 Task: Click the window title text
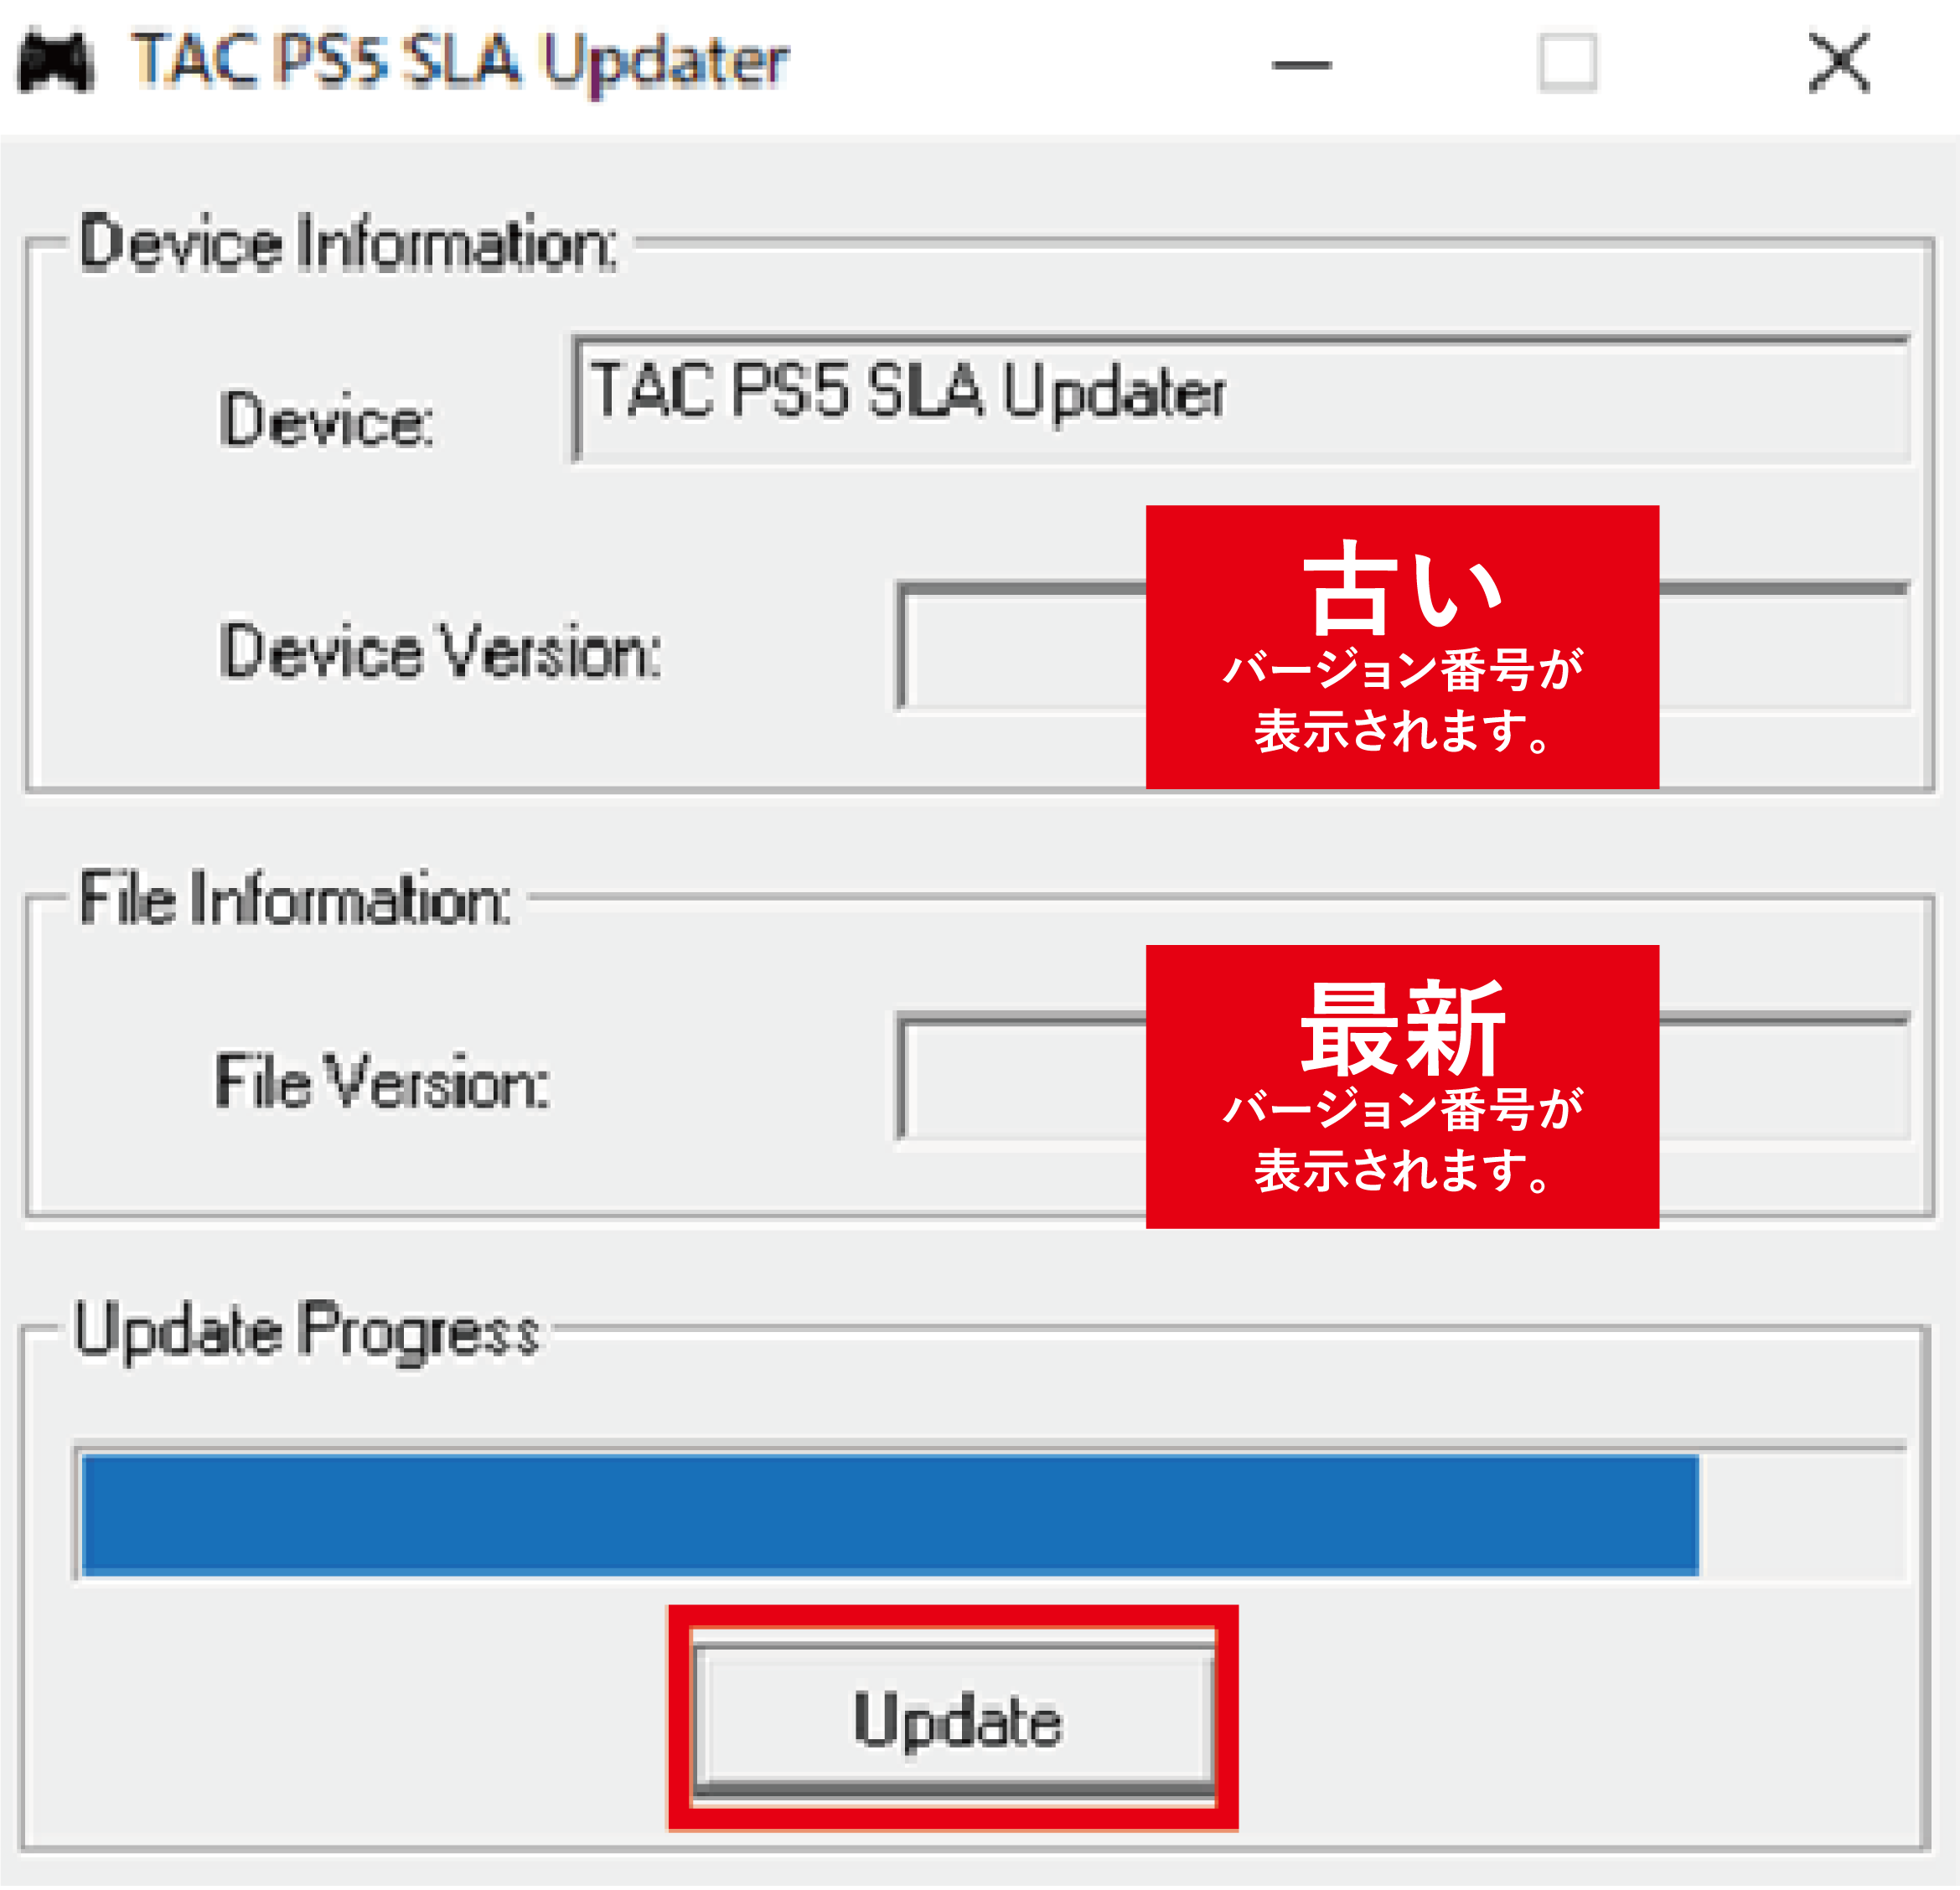[461, 62]
